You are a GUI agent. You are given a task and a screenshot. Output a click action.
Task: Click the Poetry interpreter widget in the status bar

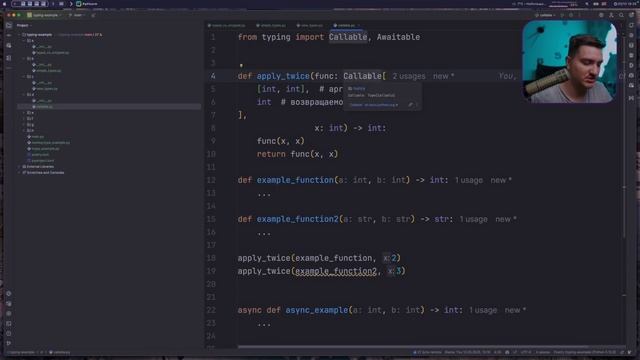[584, 352]
